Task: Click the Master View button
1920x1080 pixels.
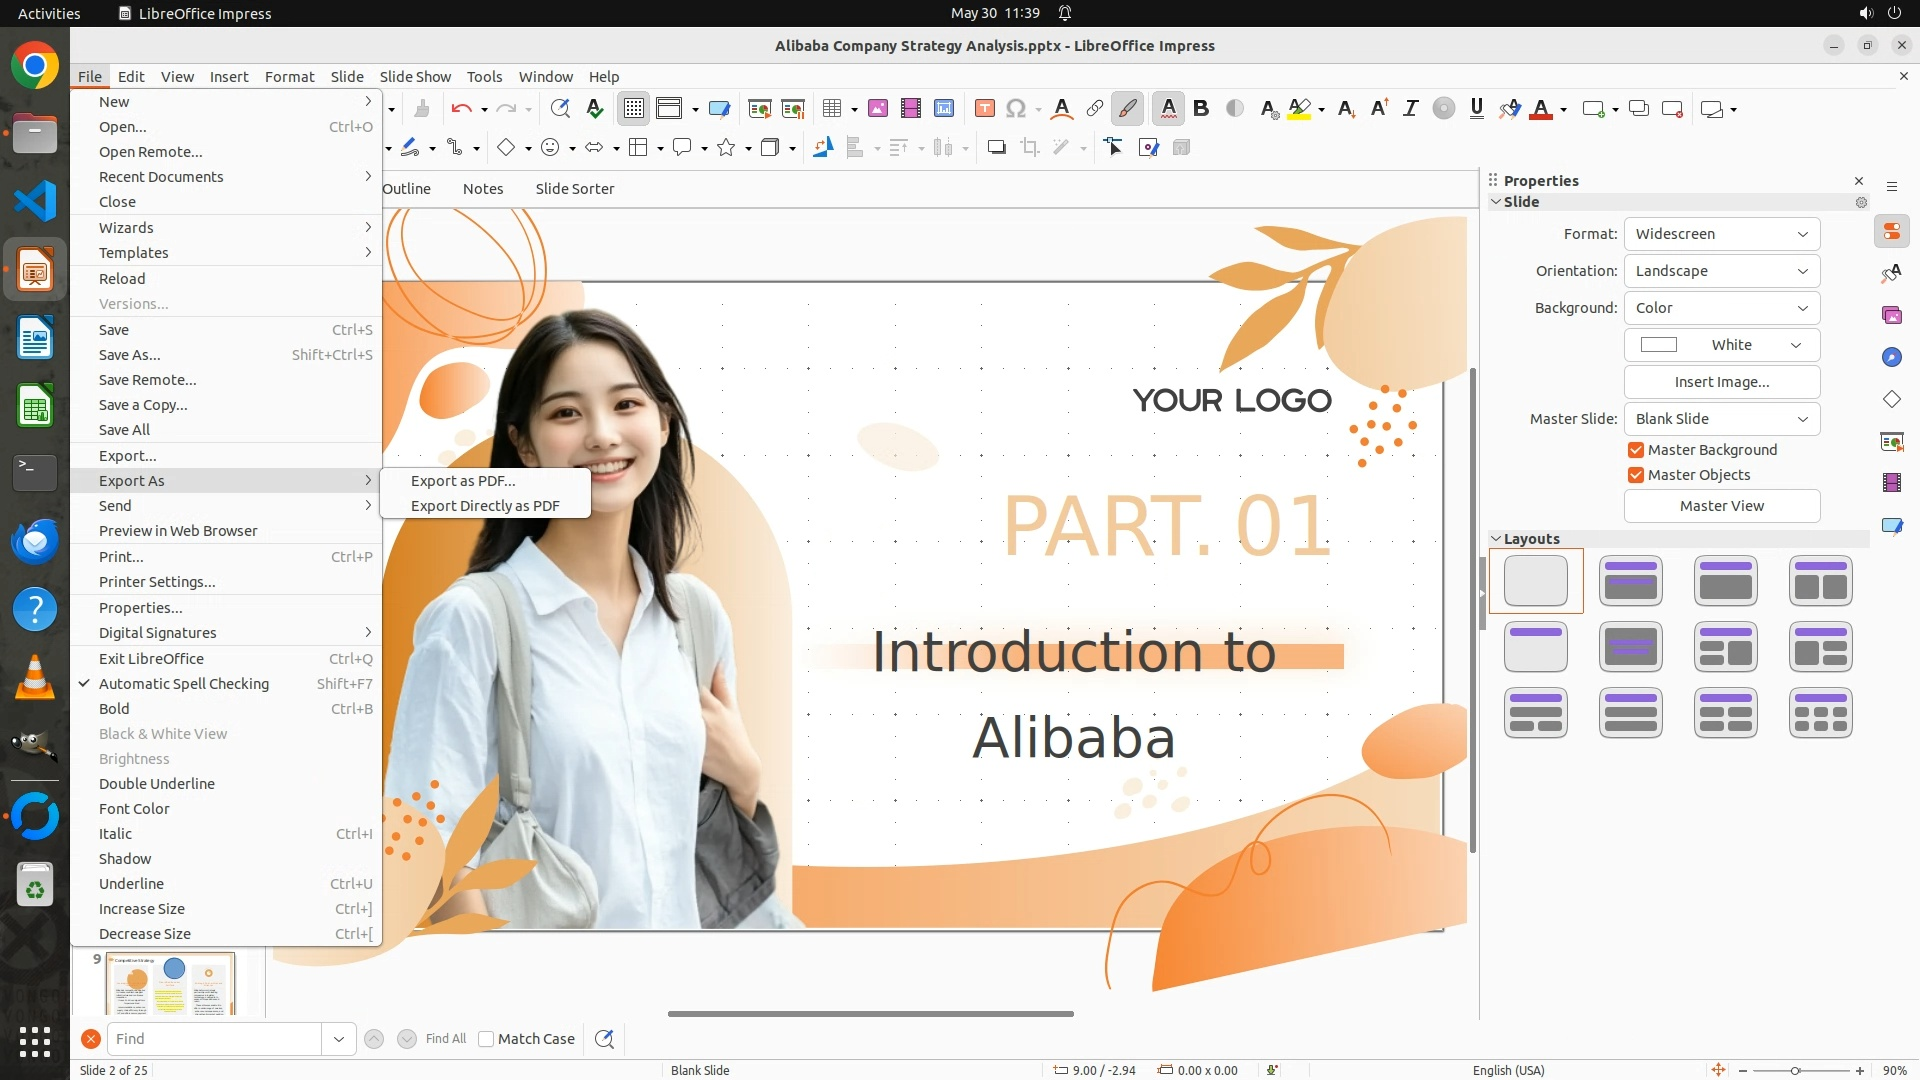Action: point(1721,506)
